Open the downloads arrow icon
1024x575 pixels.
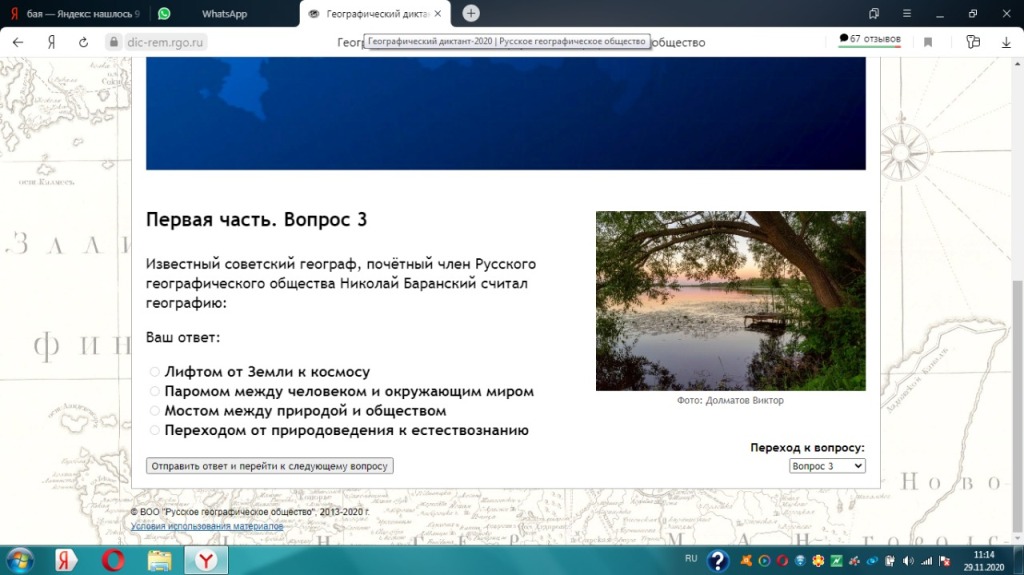pyautogui.click(x=1006, y=43)
